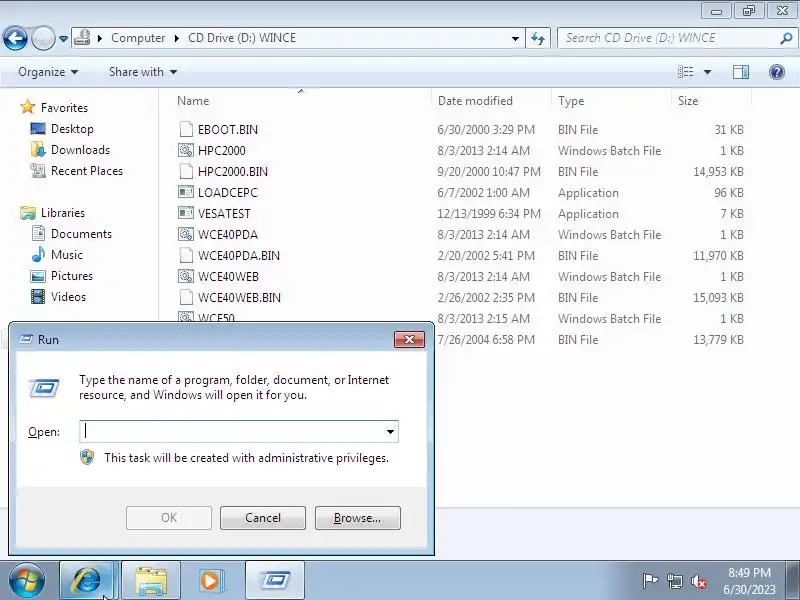Viewport: 800px width, 600px height.
Task: Go back with the Explorer back arrow
Action: point(15,38)
